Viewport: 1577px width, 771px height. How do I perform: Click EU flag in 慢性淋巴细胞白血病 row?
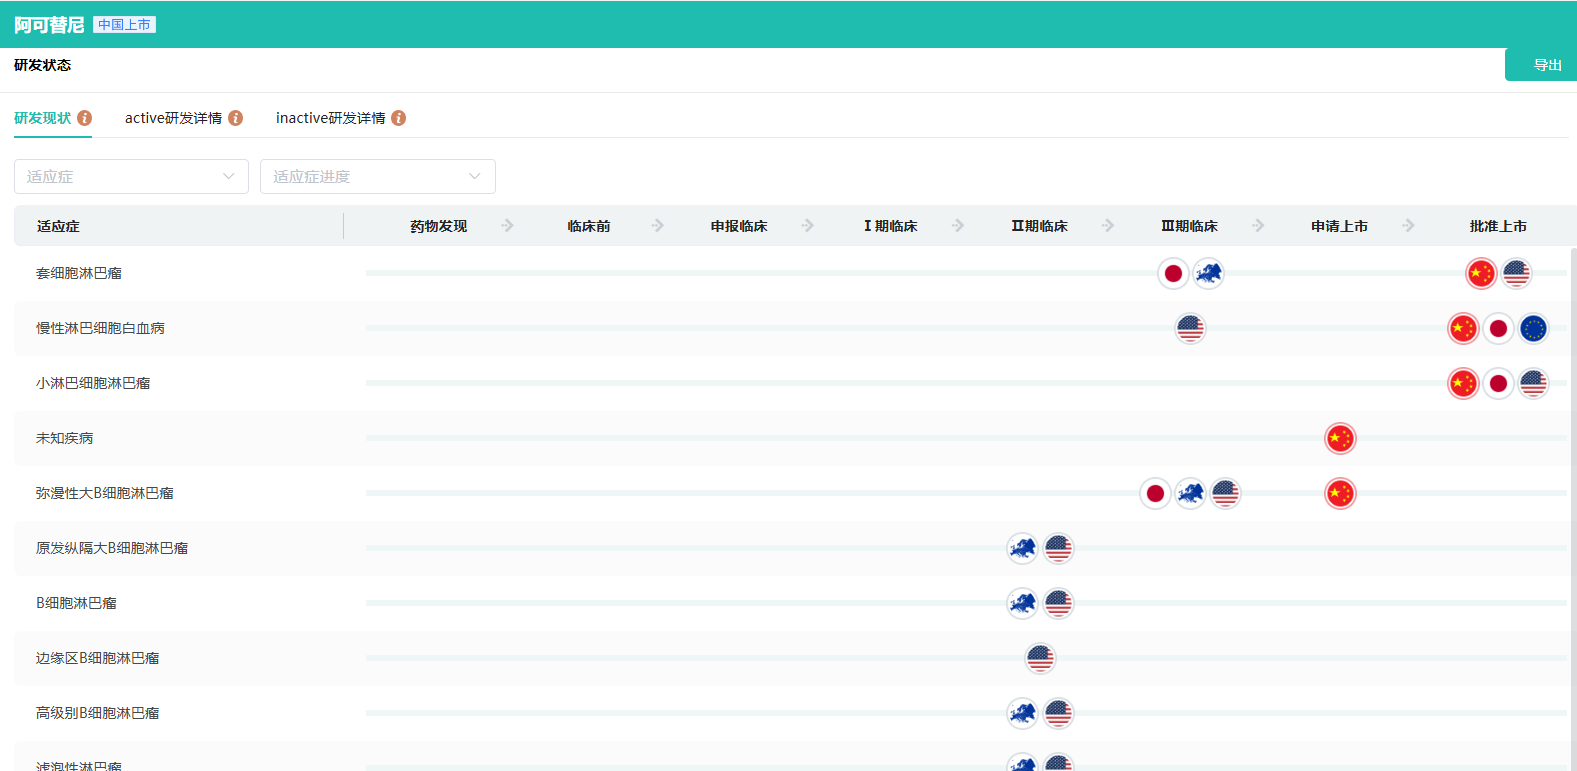click(x=1533, y=328)
